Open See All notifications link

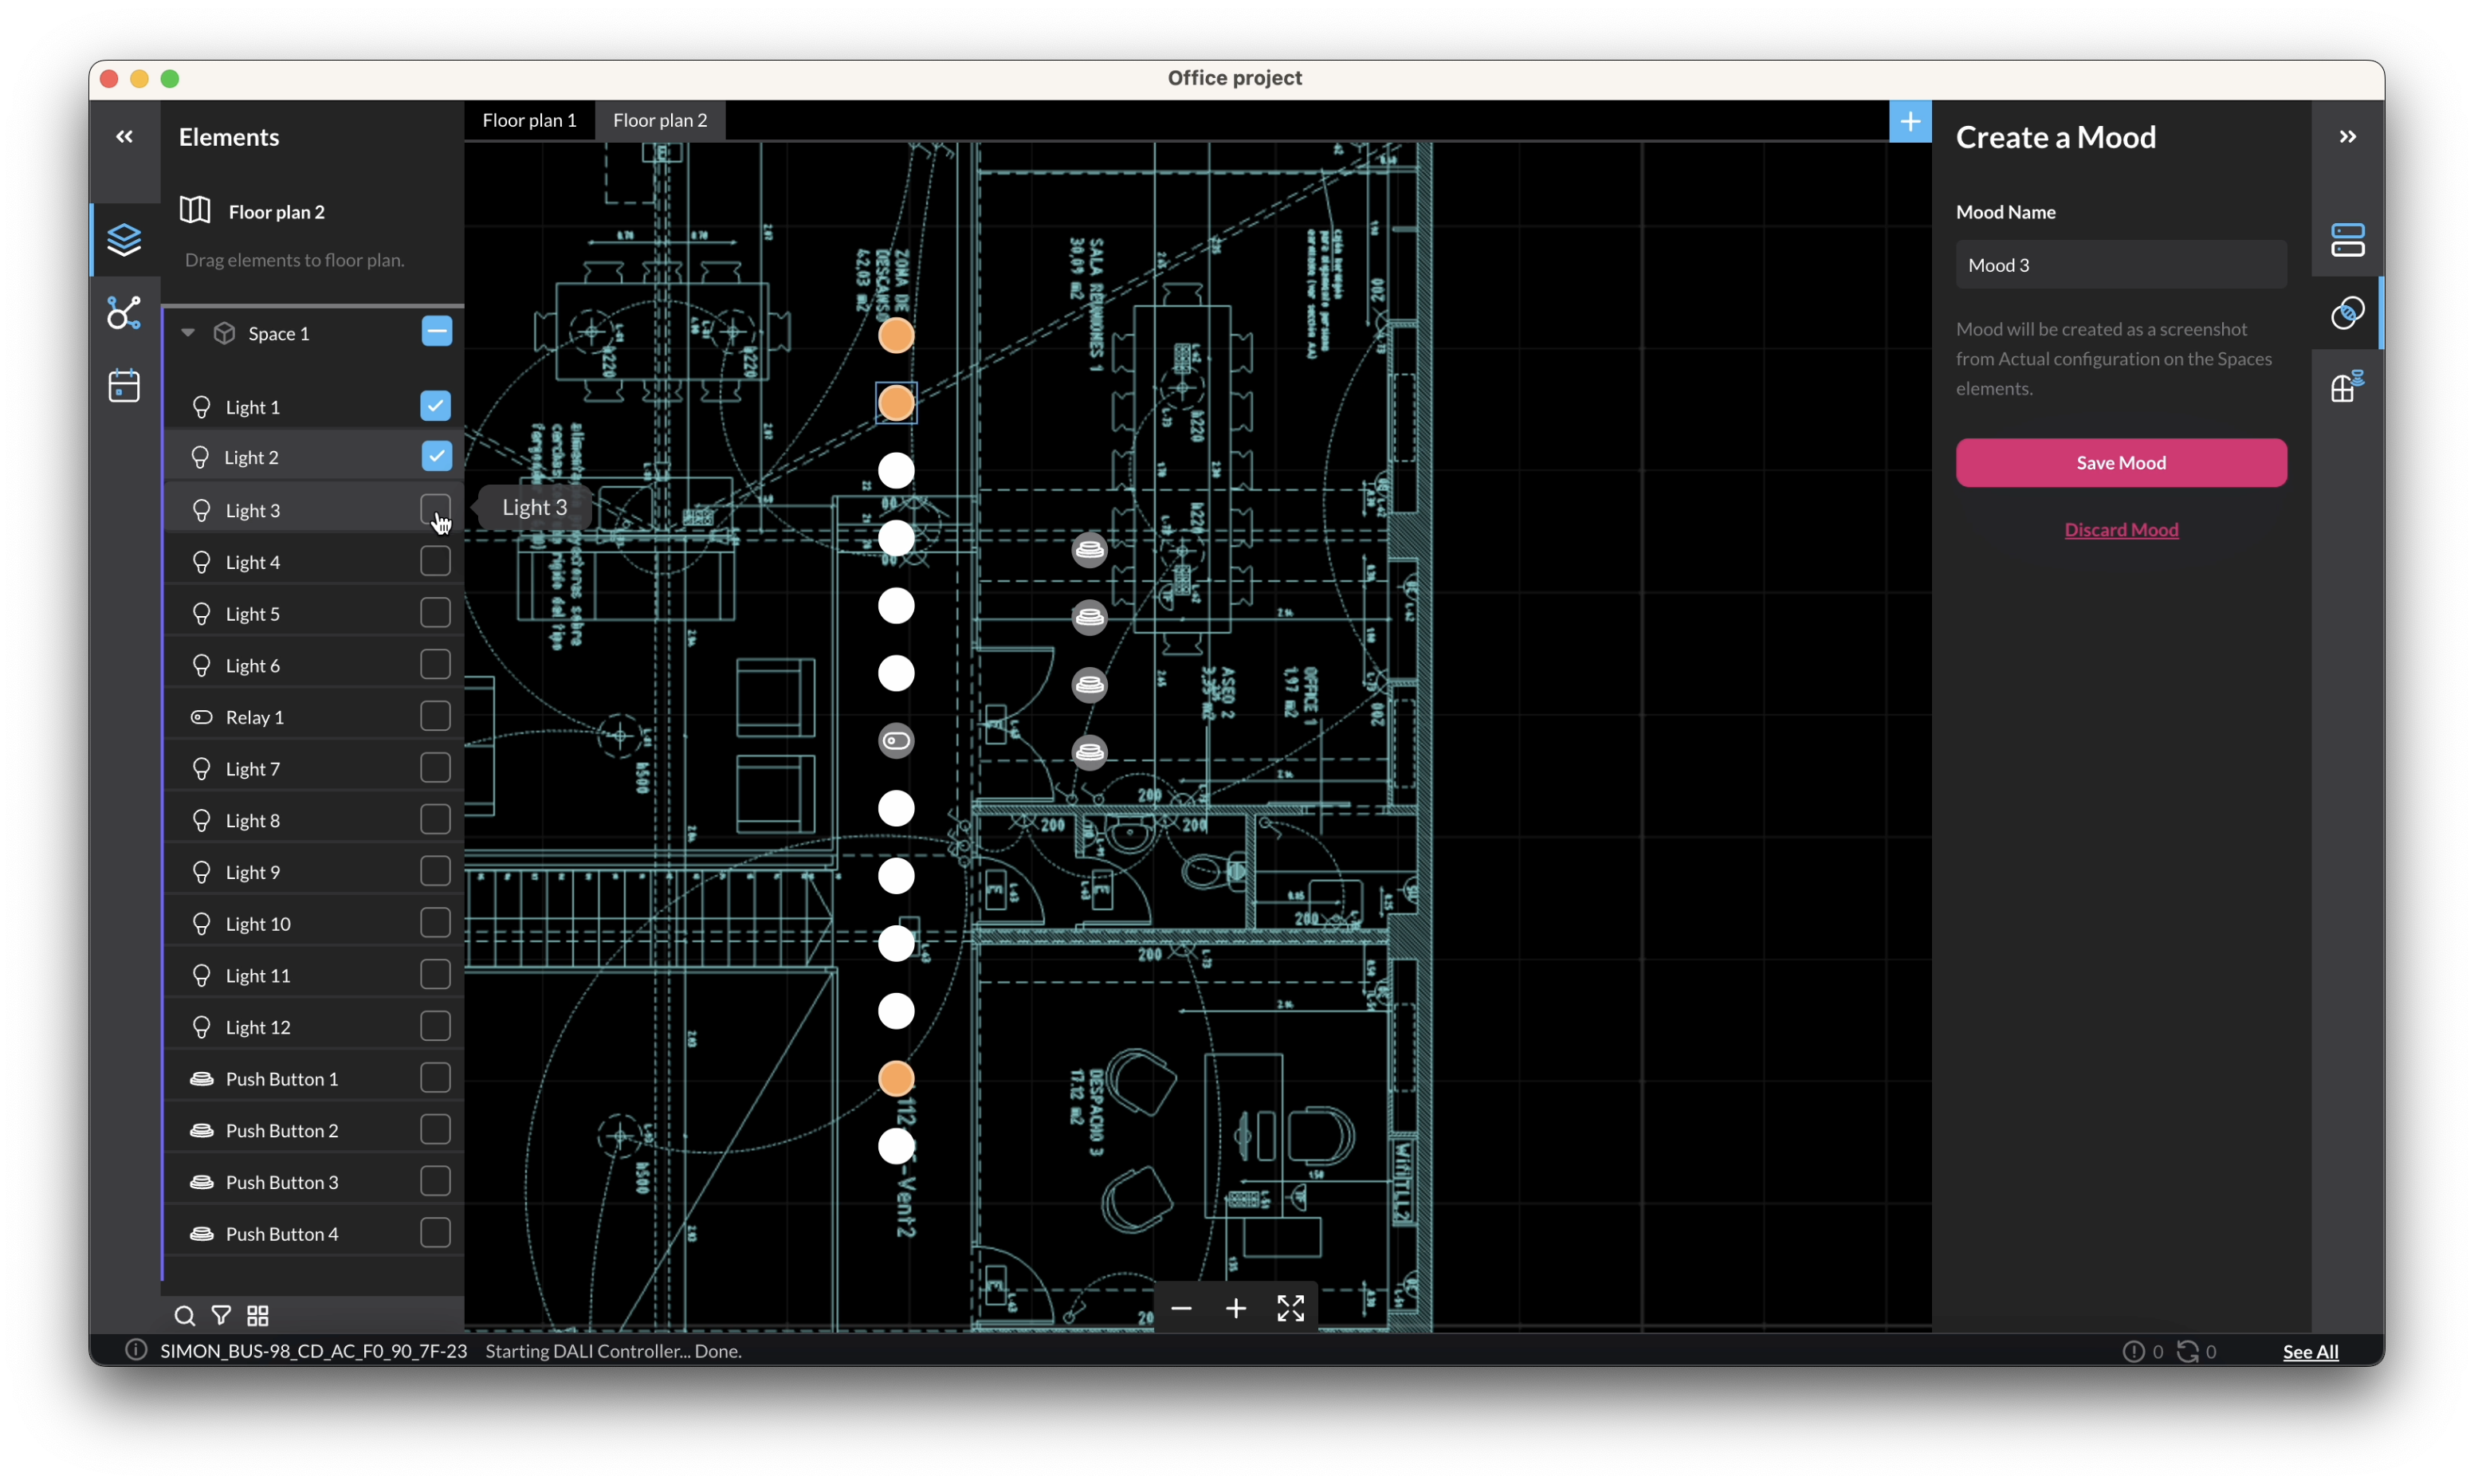[2310, 1351]
